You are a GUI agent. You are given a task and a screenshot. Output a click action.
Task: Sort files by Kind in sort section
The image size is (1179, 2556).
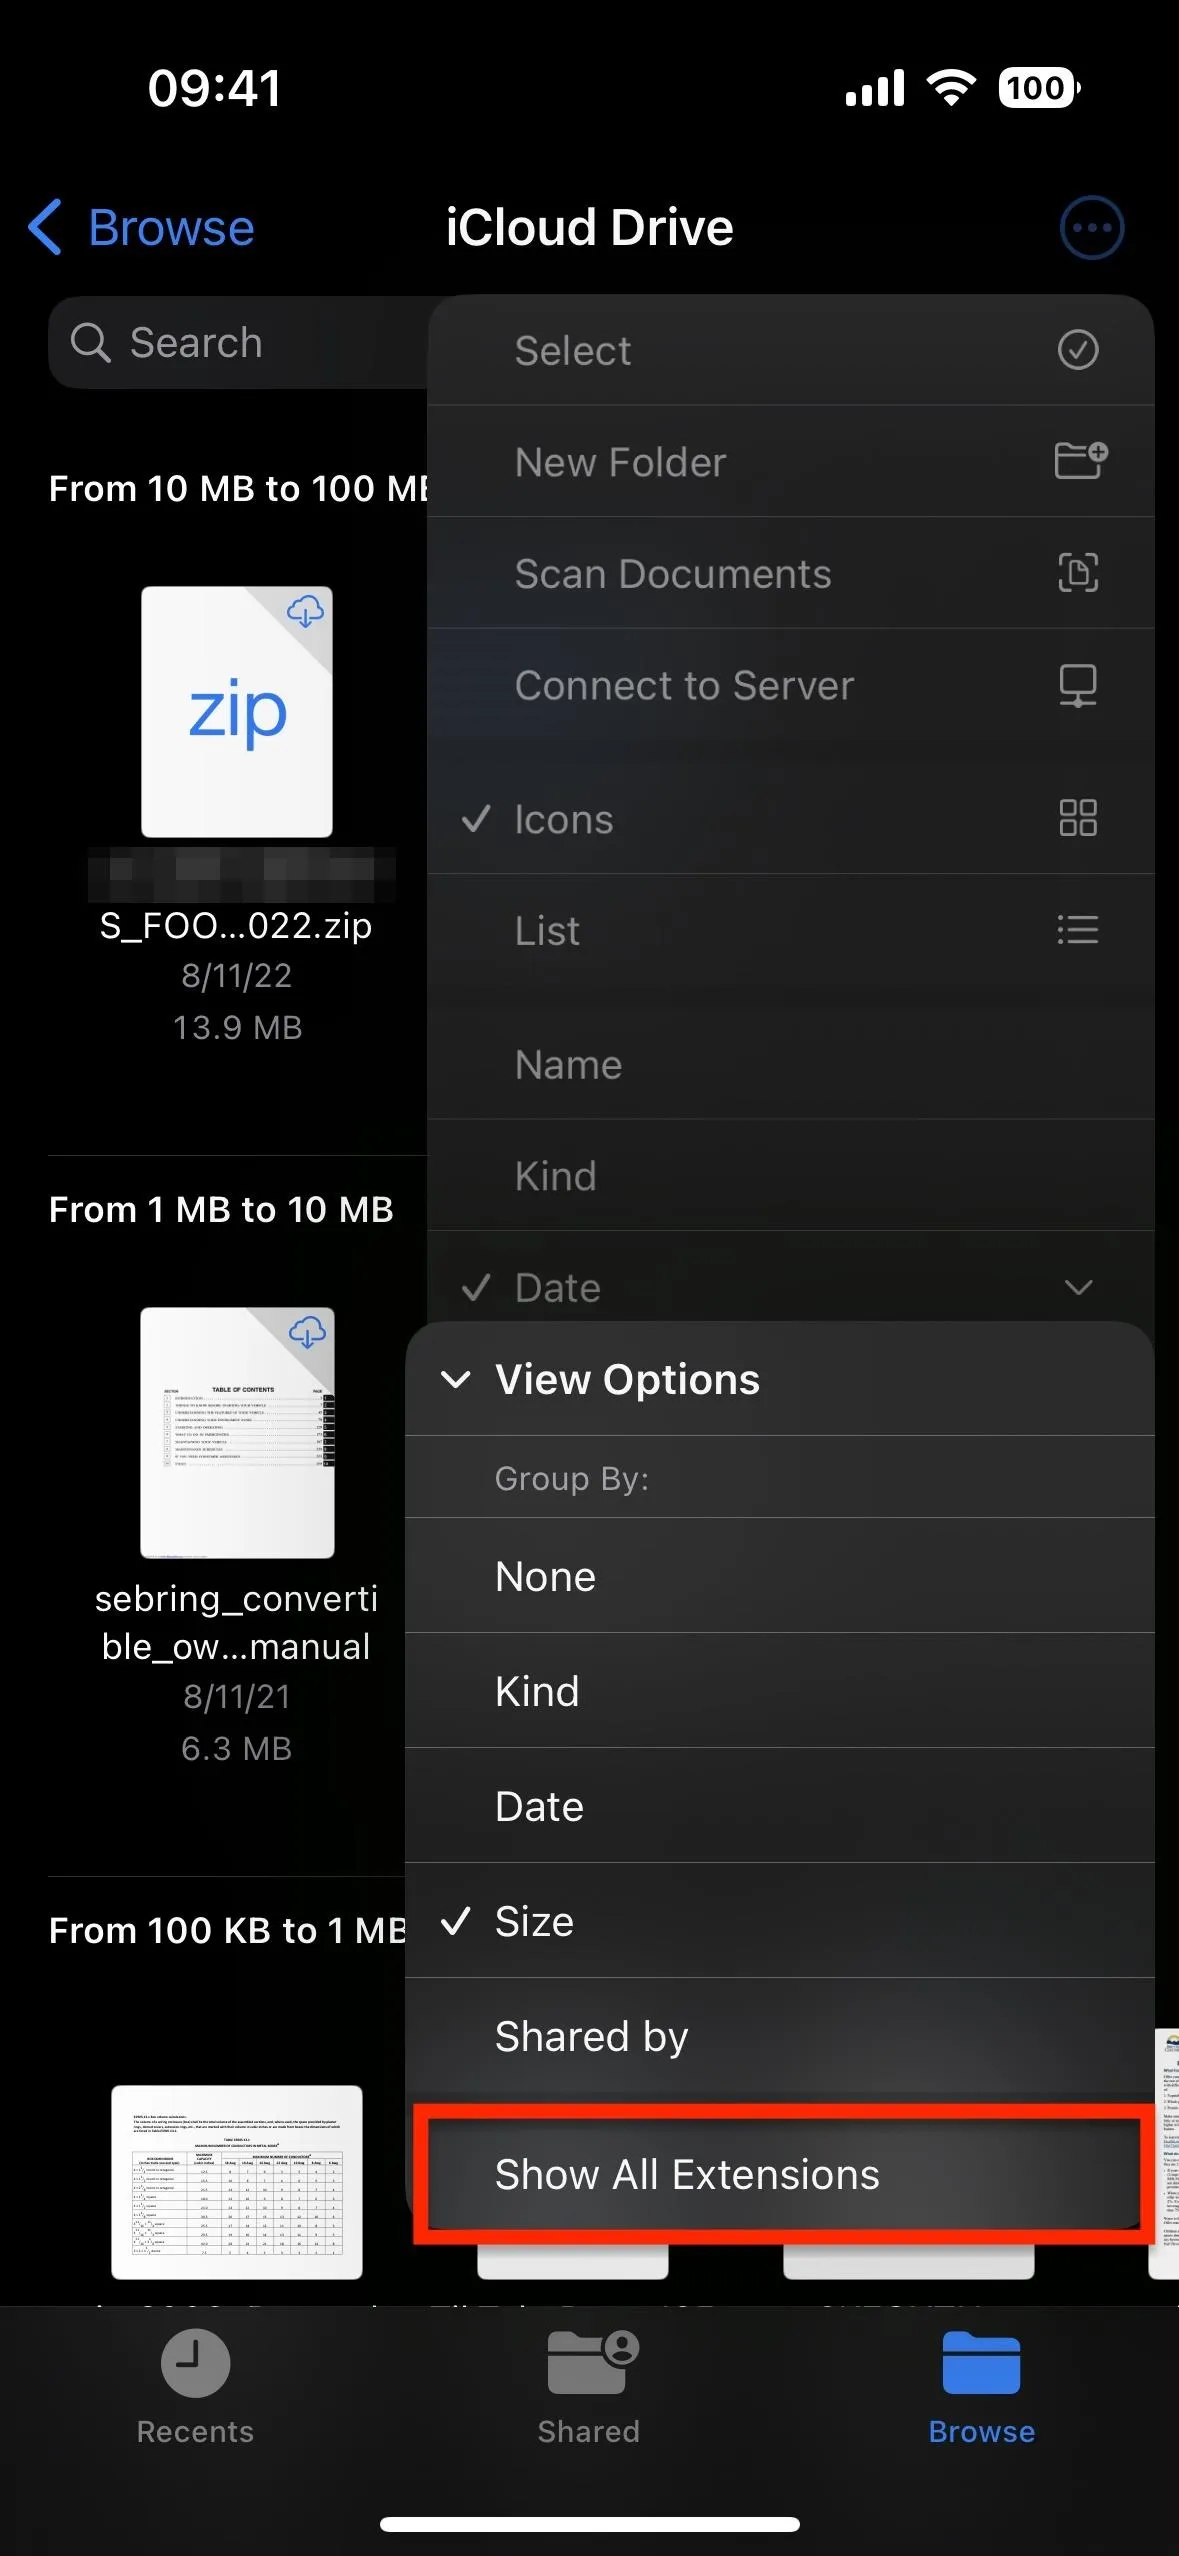point(791,1176)
